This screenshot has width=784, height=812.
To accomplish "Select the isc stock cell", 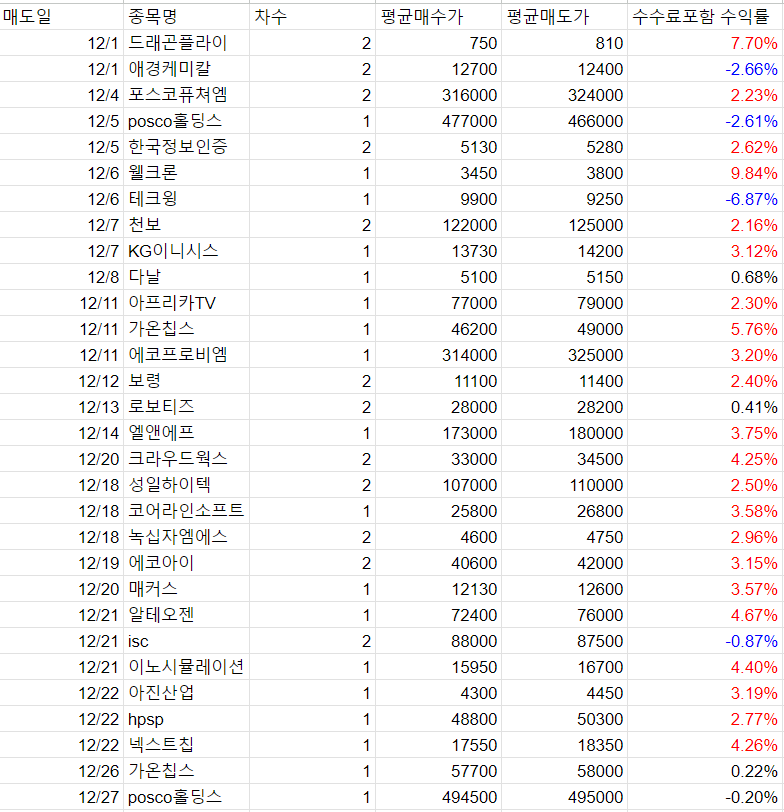I will [186, 641].
